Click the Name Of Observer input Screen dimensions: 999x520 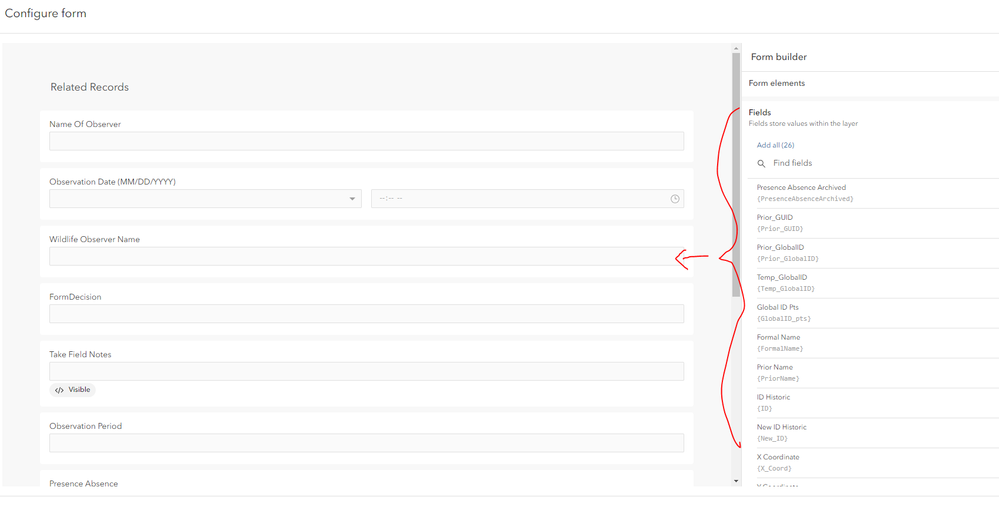coord(366,141)
